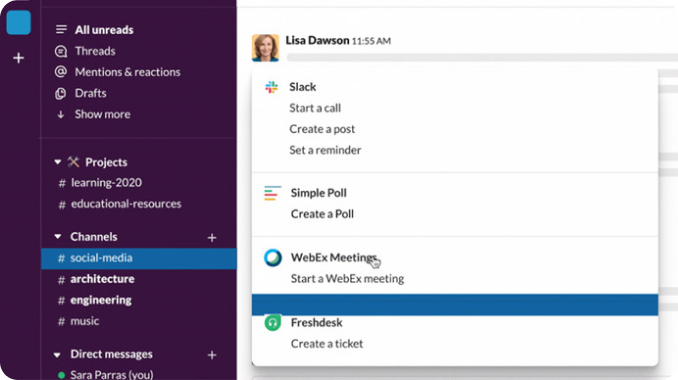Screen dimensions: 678x380
Task: Choose Start a call
Action: point(315,108)
